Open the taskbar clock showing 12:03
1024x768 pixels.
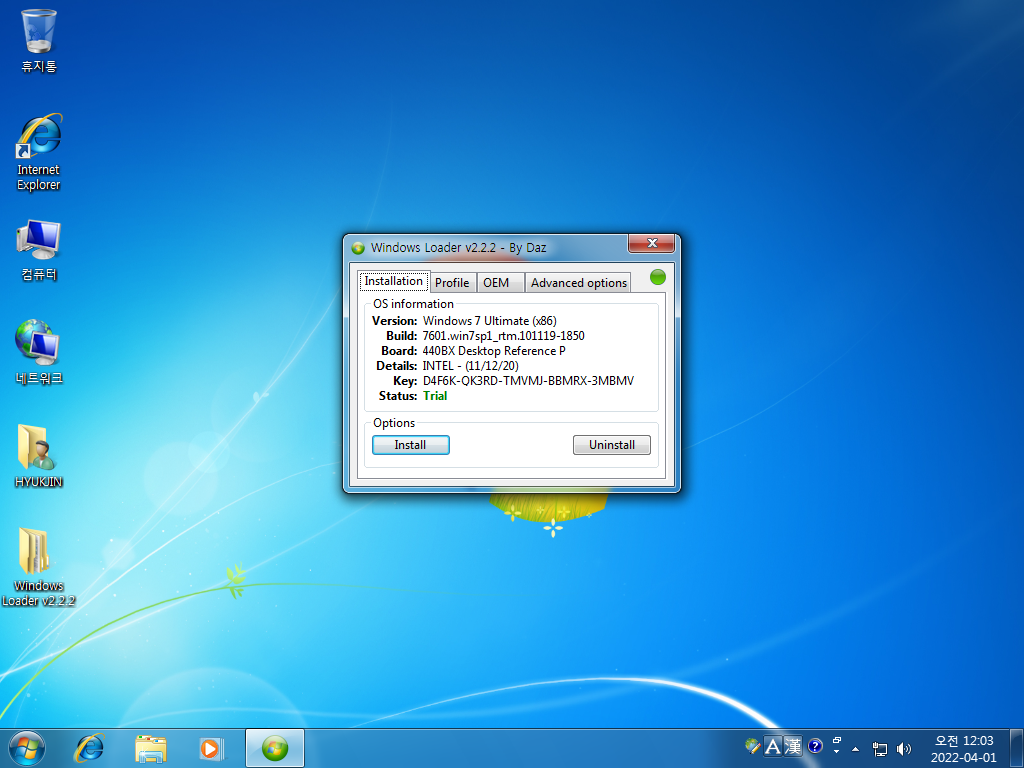[964, 748]
